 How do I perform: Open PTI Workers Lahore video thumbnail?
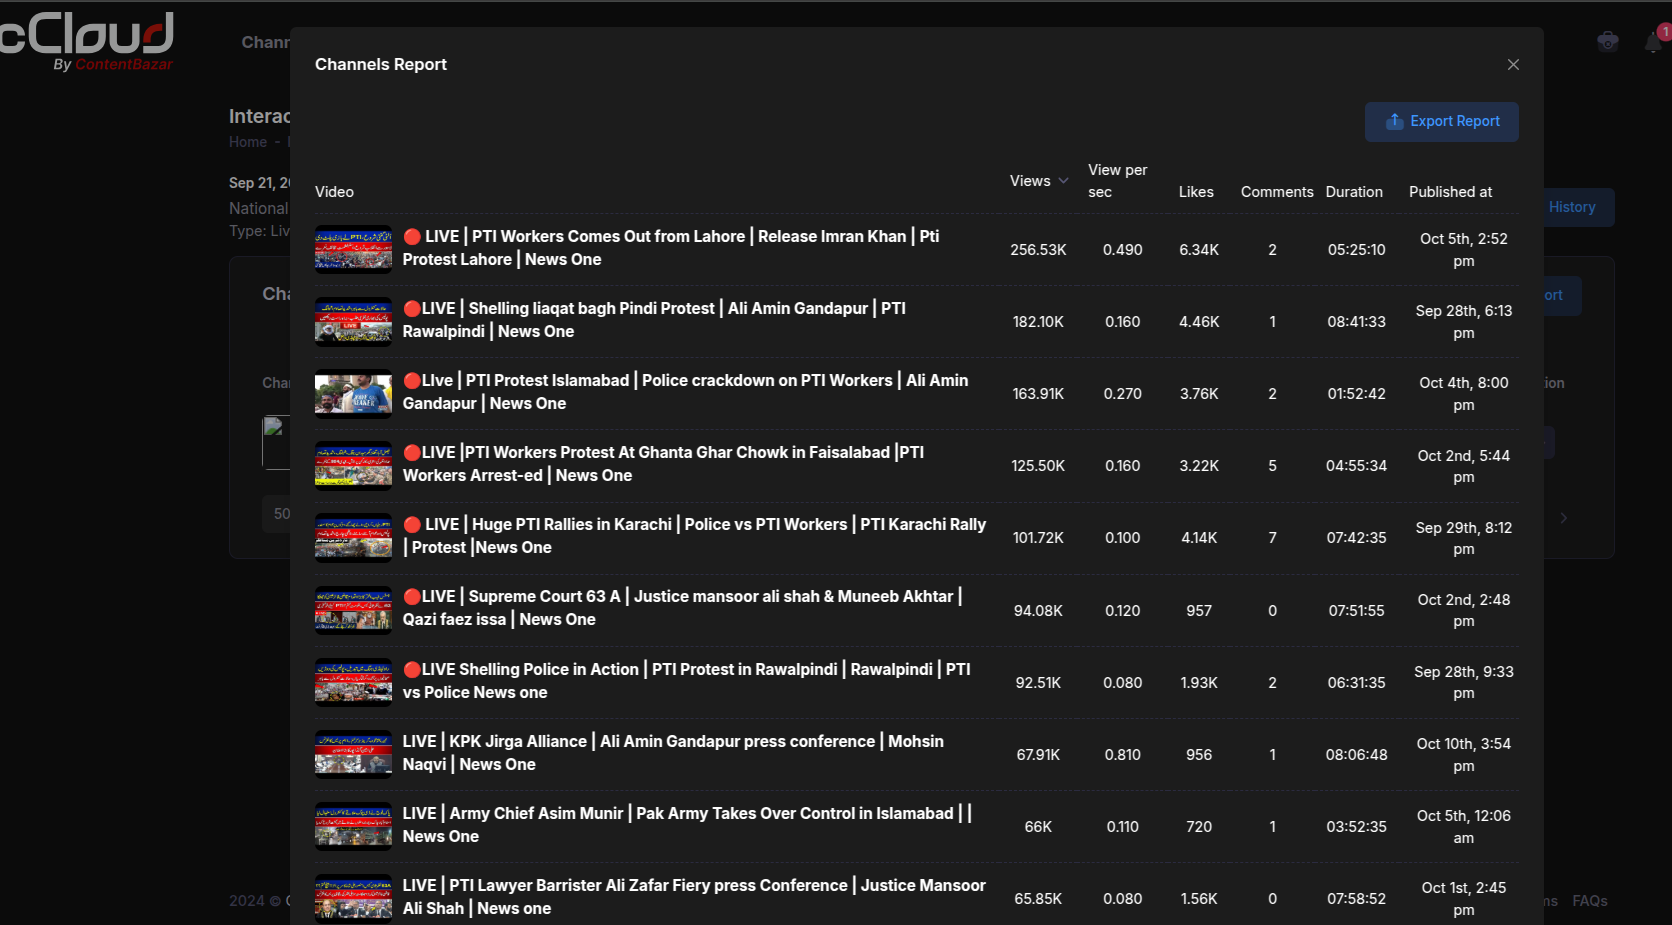[353, 249]
